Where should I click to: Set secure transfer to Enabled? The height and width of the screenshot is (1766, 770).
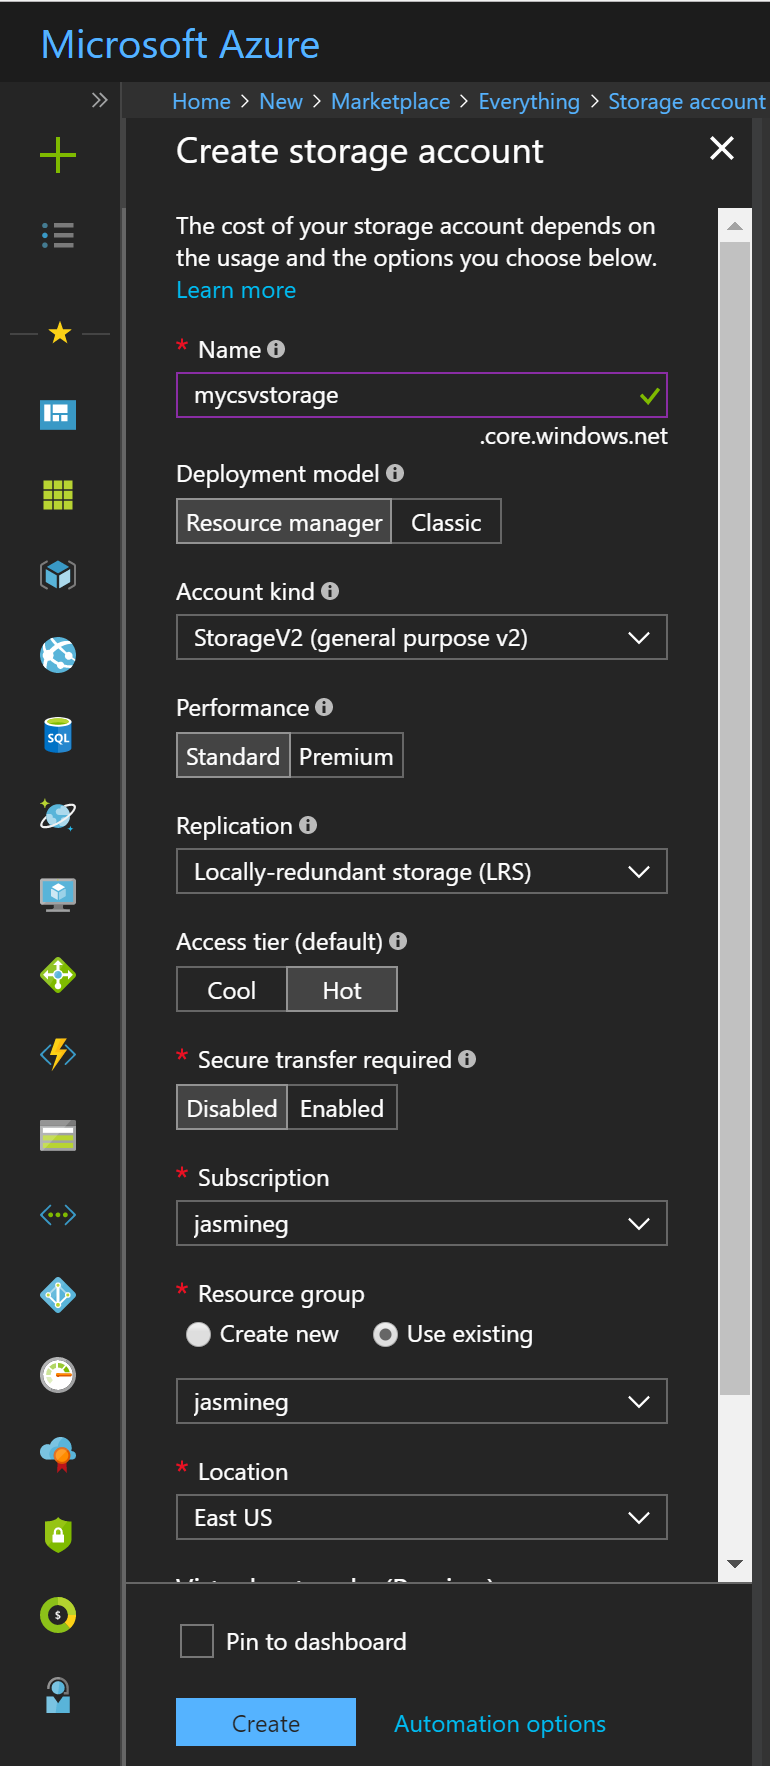(x=342, y=1108)
